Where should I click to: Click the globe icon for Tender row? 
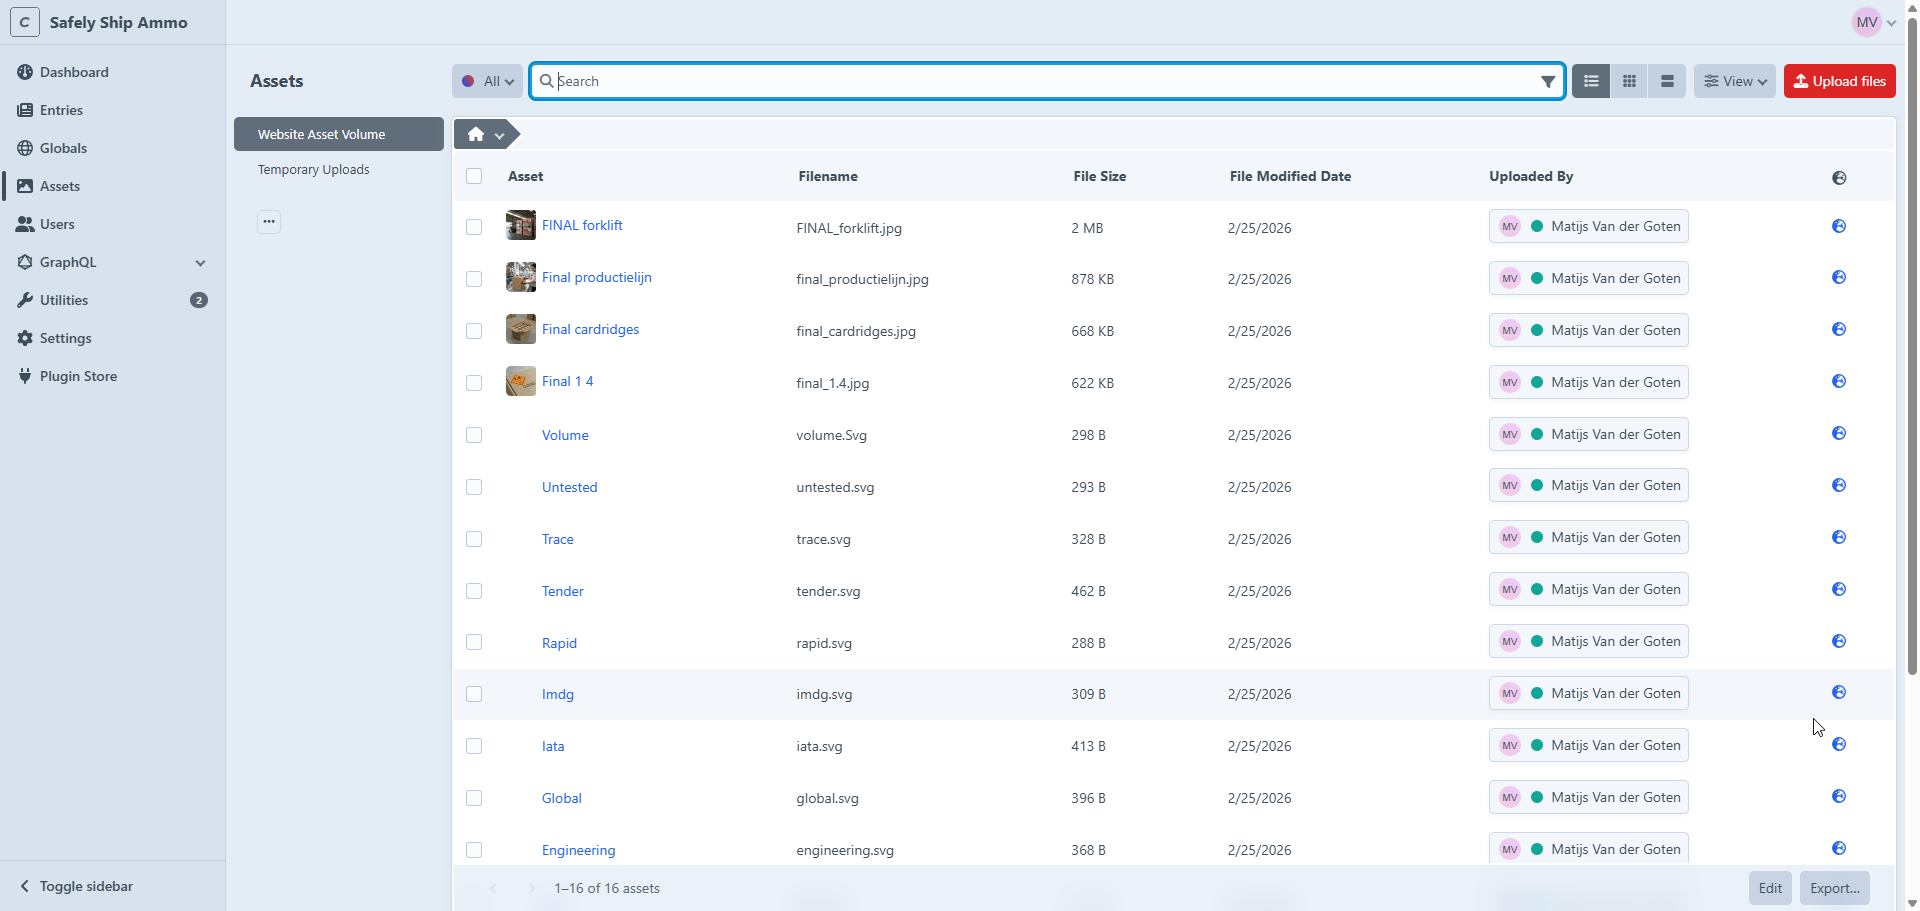[x=1839, y=589]
